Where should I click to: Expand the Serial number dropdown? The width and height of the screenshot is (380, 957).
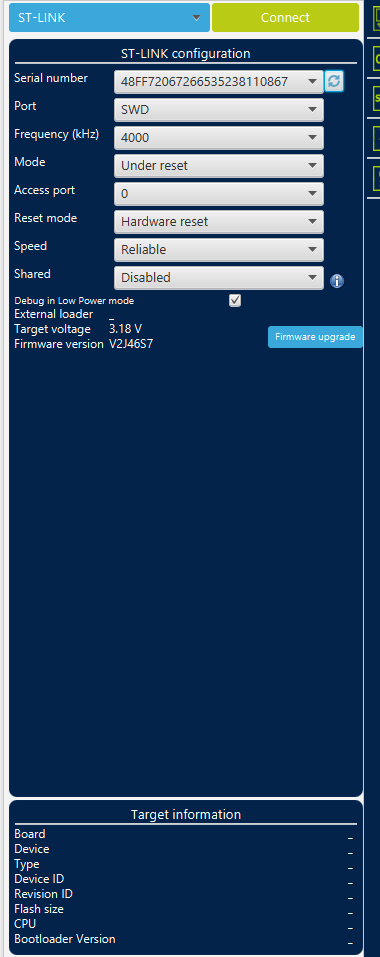(x=218, y=81)
